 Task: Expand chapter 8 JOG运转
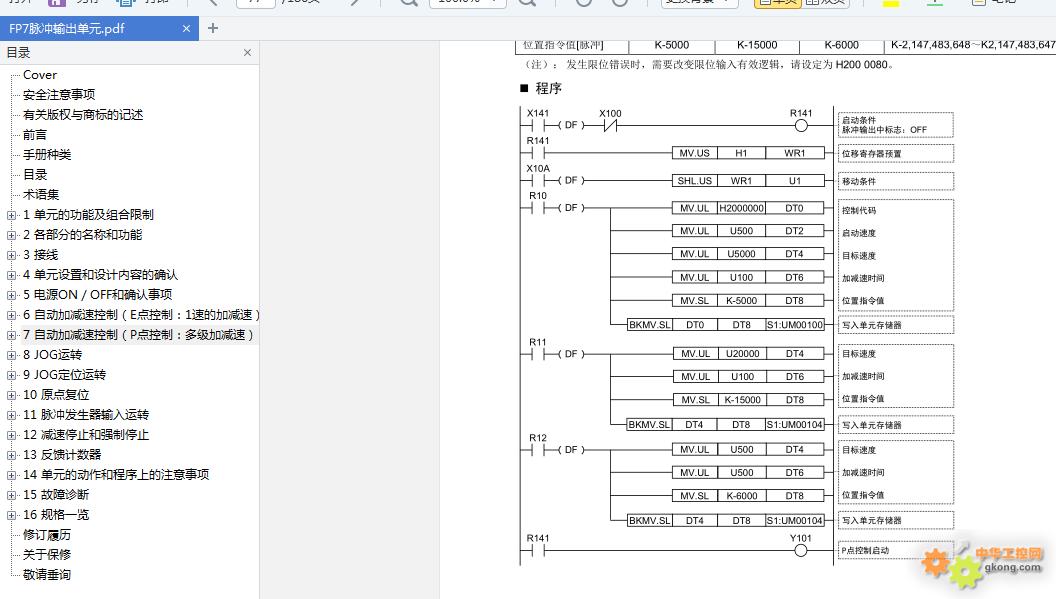pyautogui.click(x=11, y=355)
